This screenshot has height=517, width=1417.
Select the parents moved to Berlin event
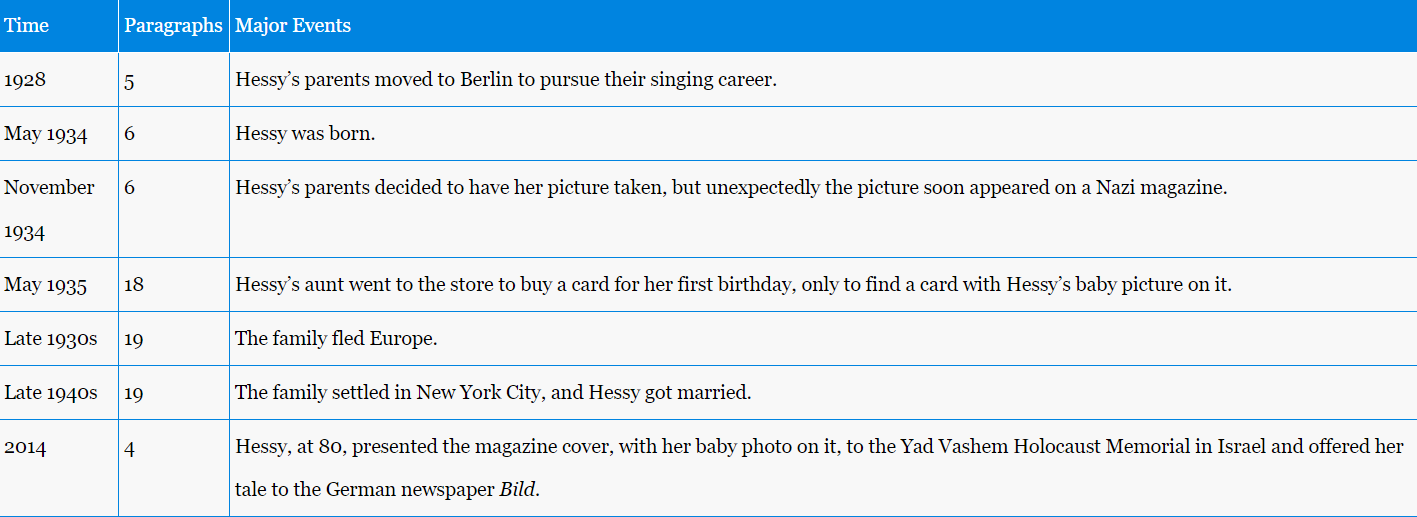(x=506, y=80)
